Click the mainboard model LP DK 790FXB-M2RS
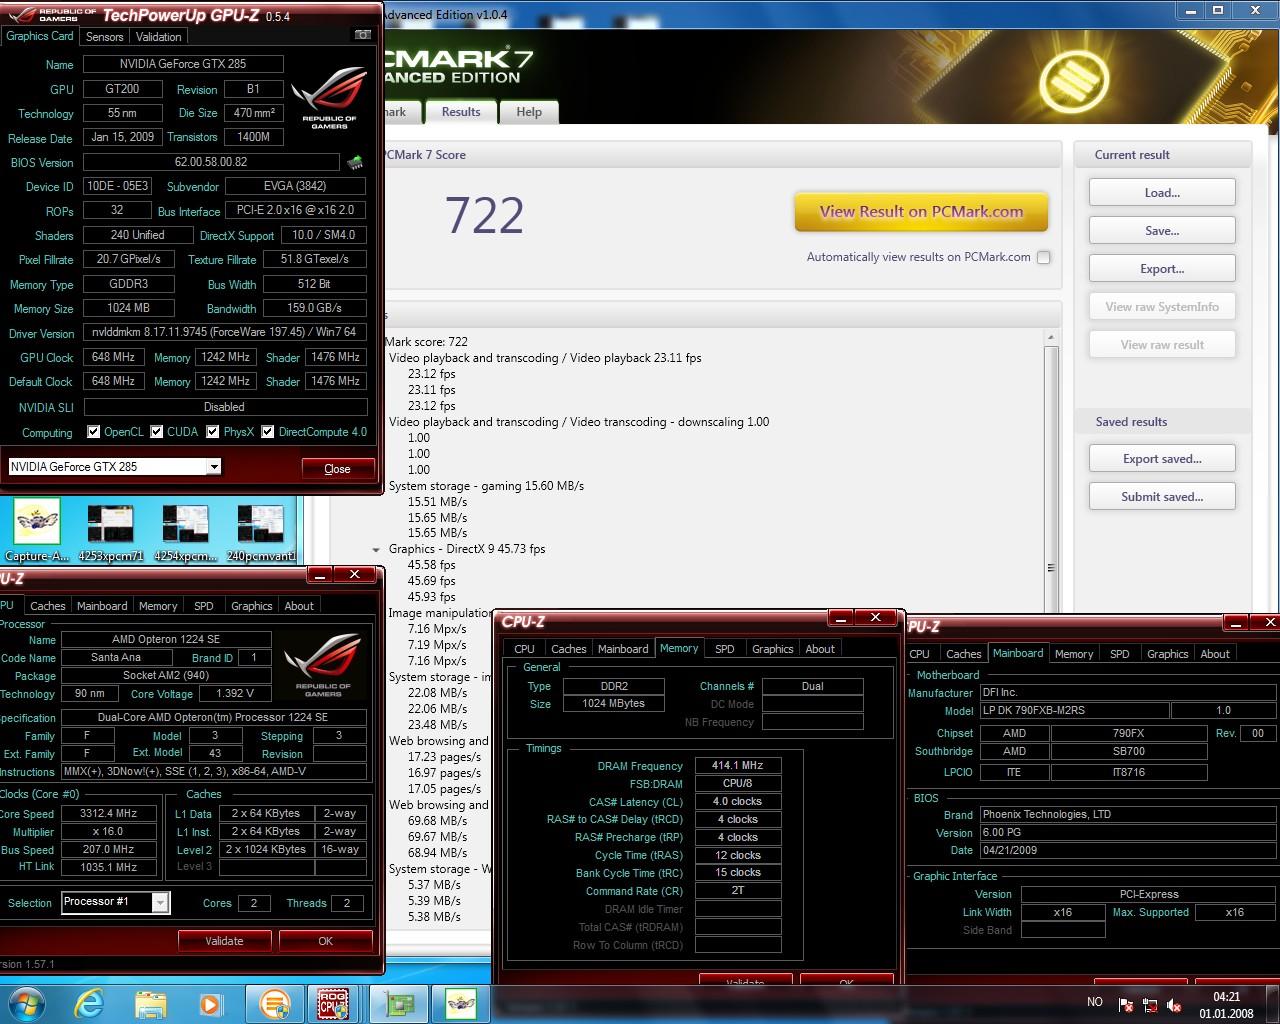 [1074, 711]
